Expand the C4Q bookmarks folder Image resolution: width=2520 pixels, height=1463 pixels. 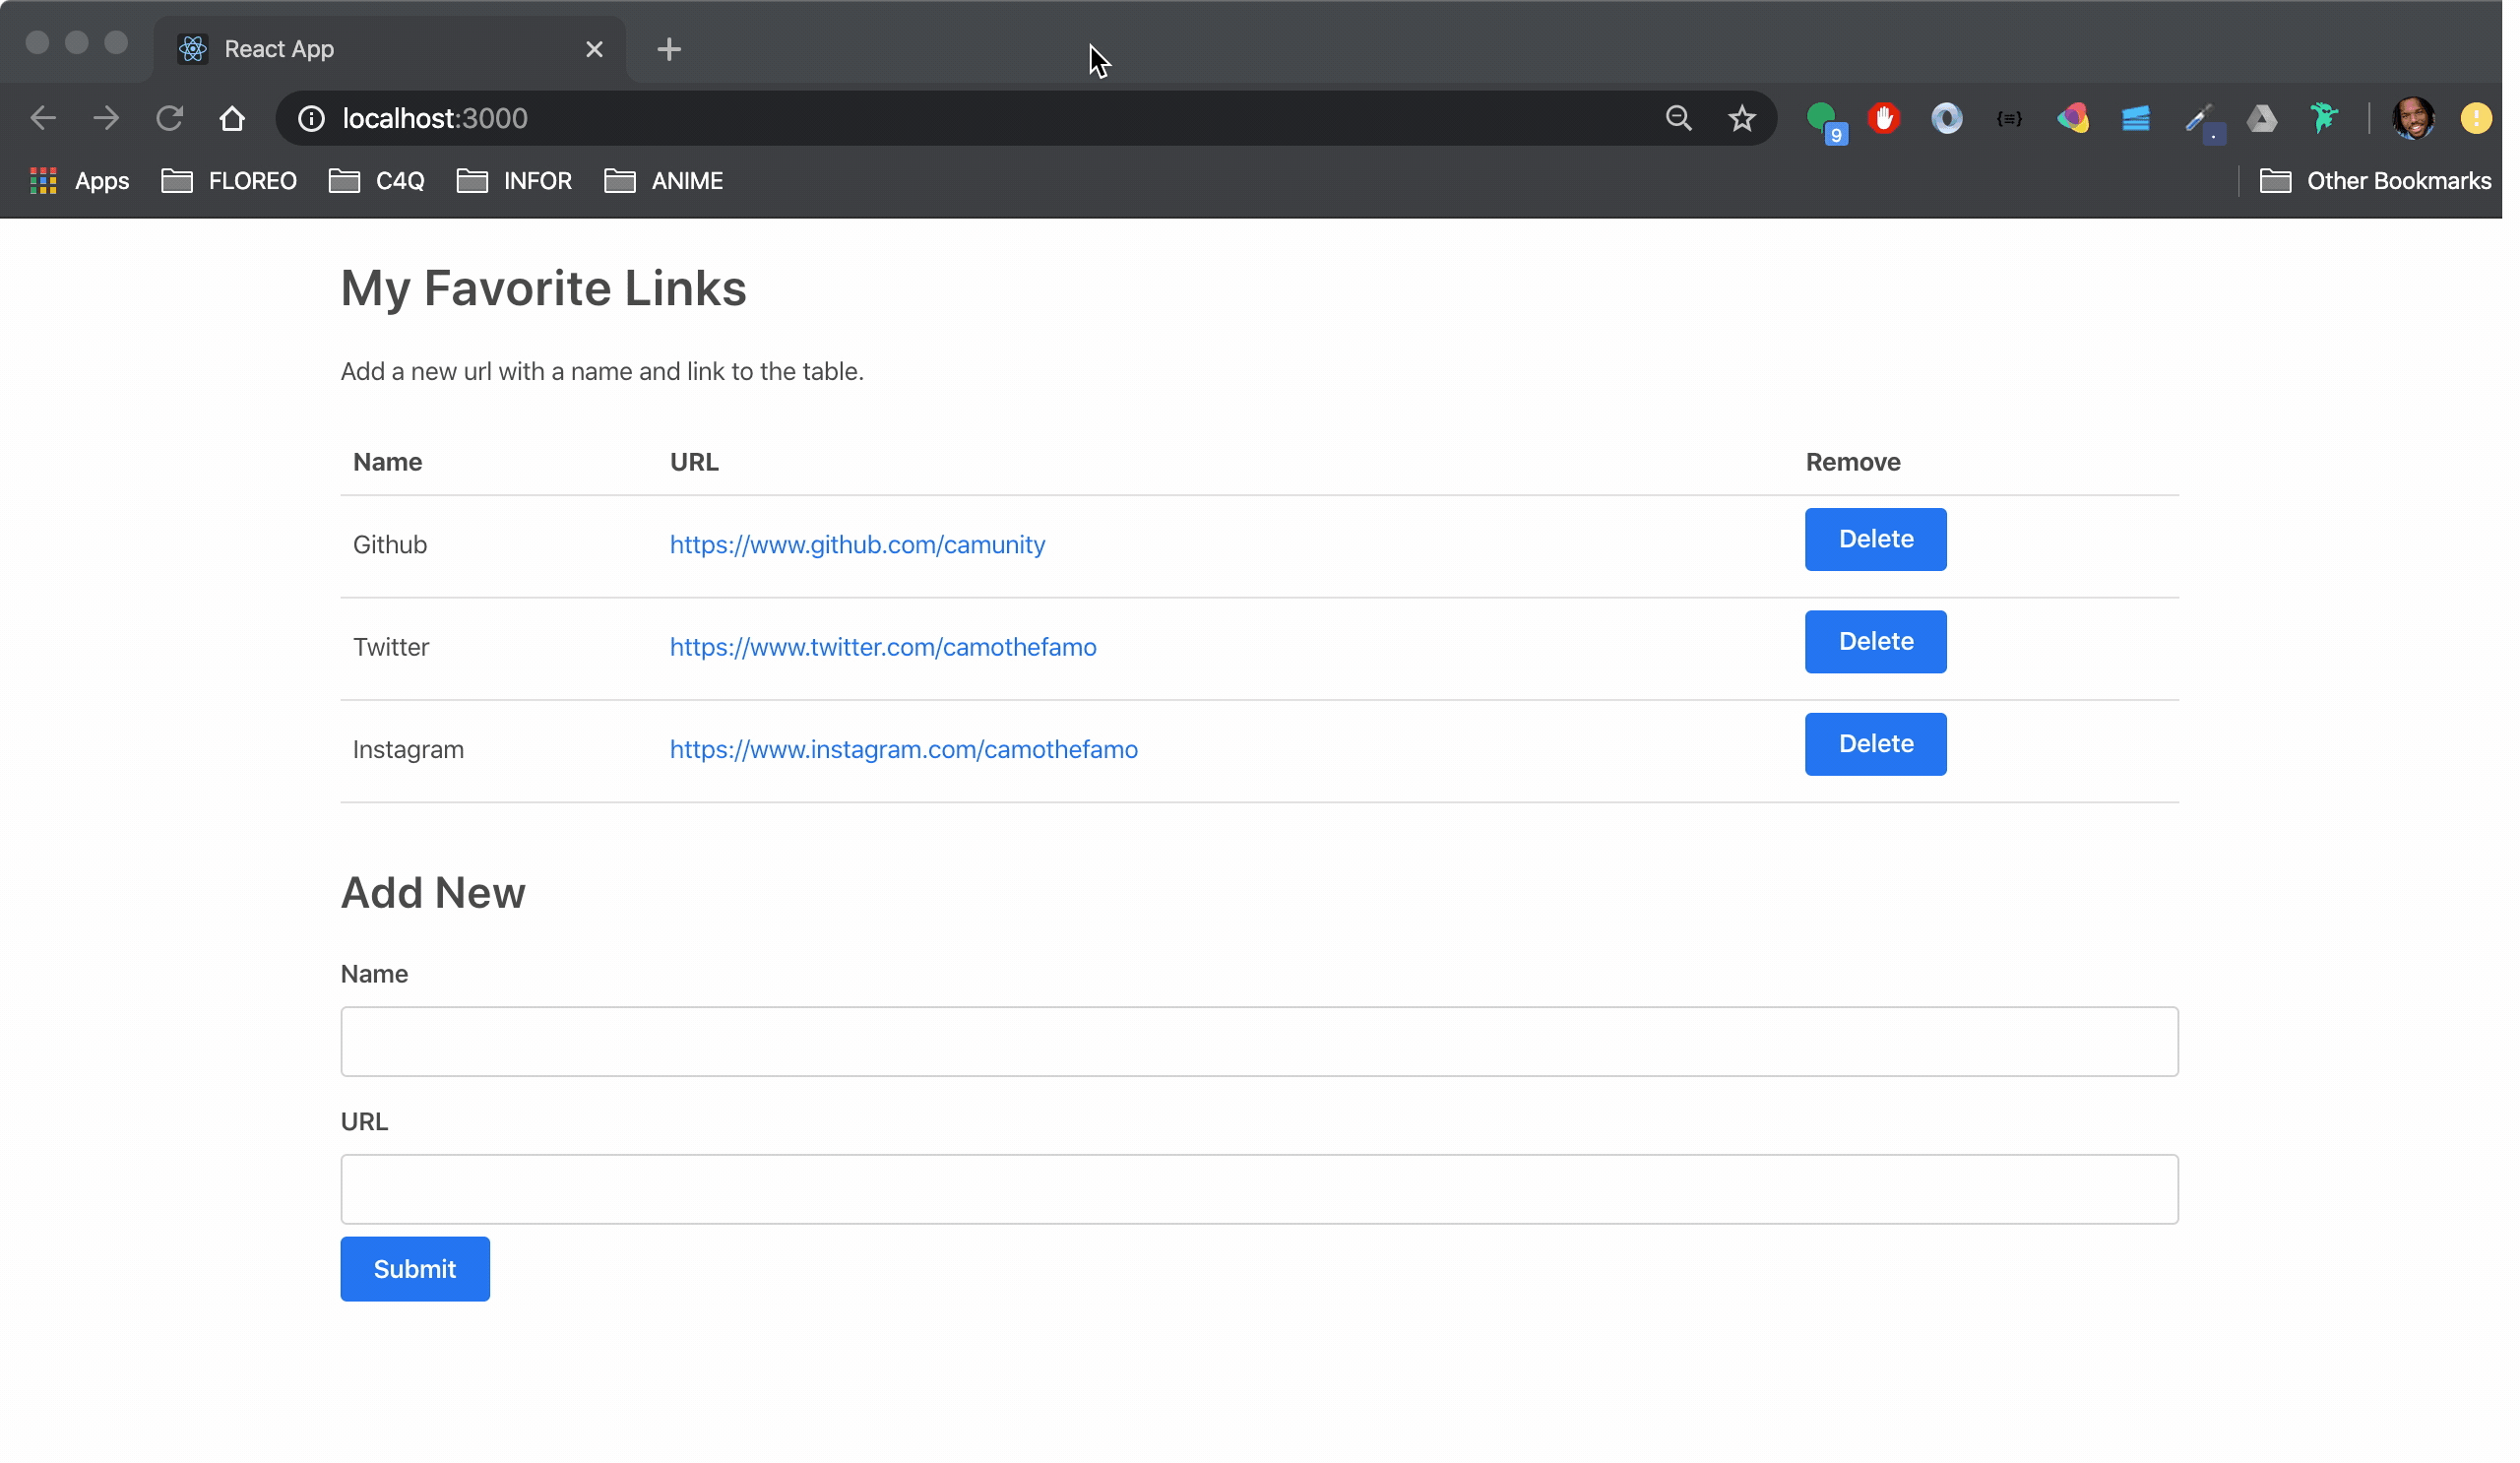pos(378,179)
